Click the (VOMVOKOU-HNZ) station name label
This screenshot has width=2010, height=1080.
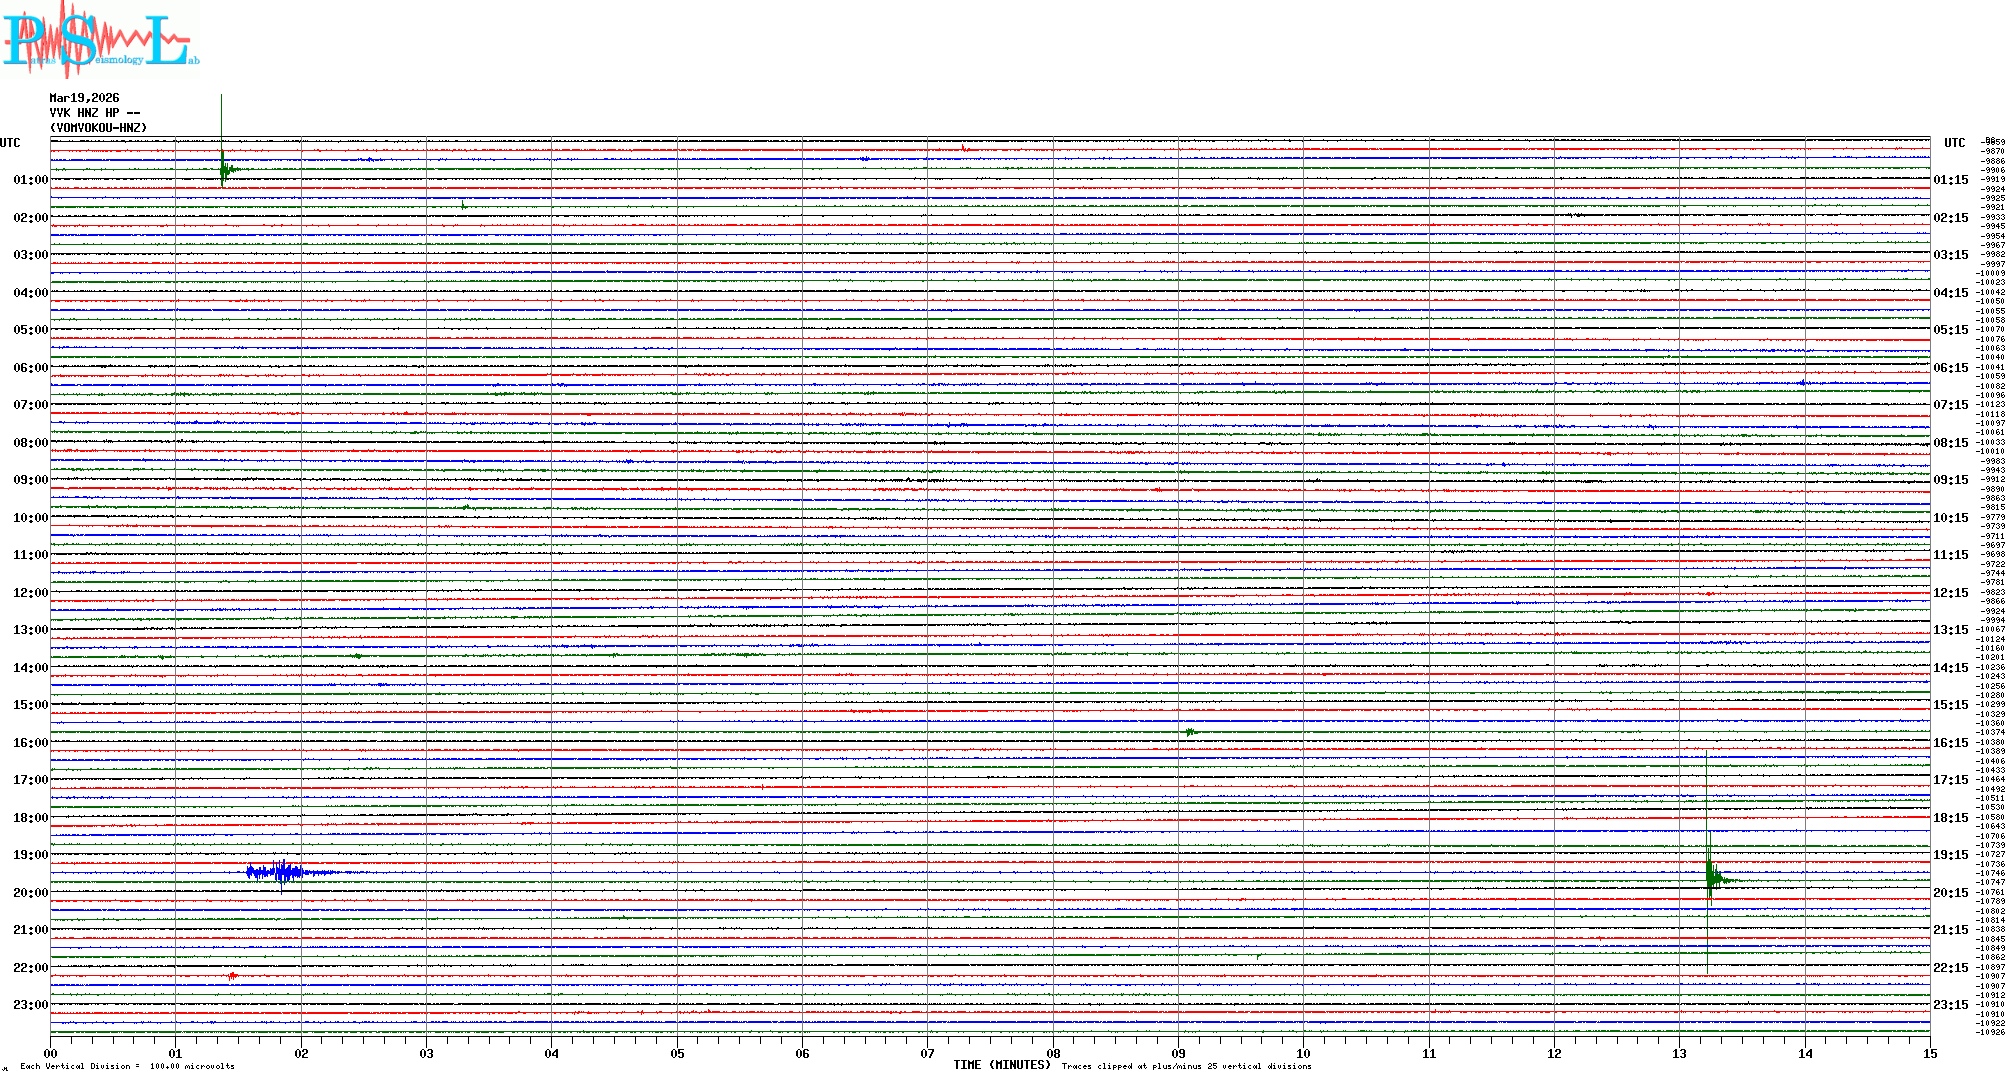pyautogui.click(x=98, y=128)
